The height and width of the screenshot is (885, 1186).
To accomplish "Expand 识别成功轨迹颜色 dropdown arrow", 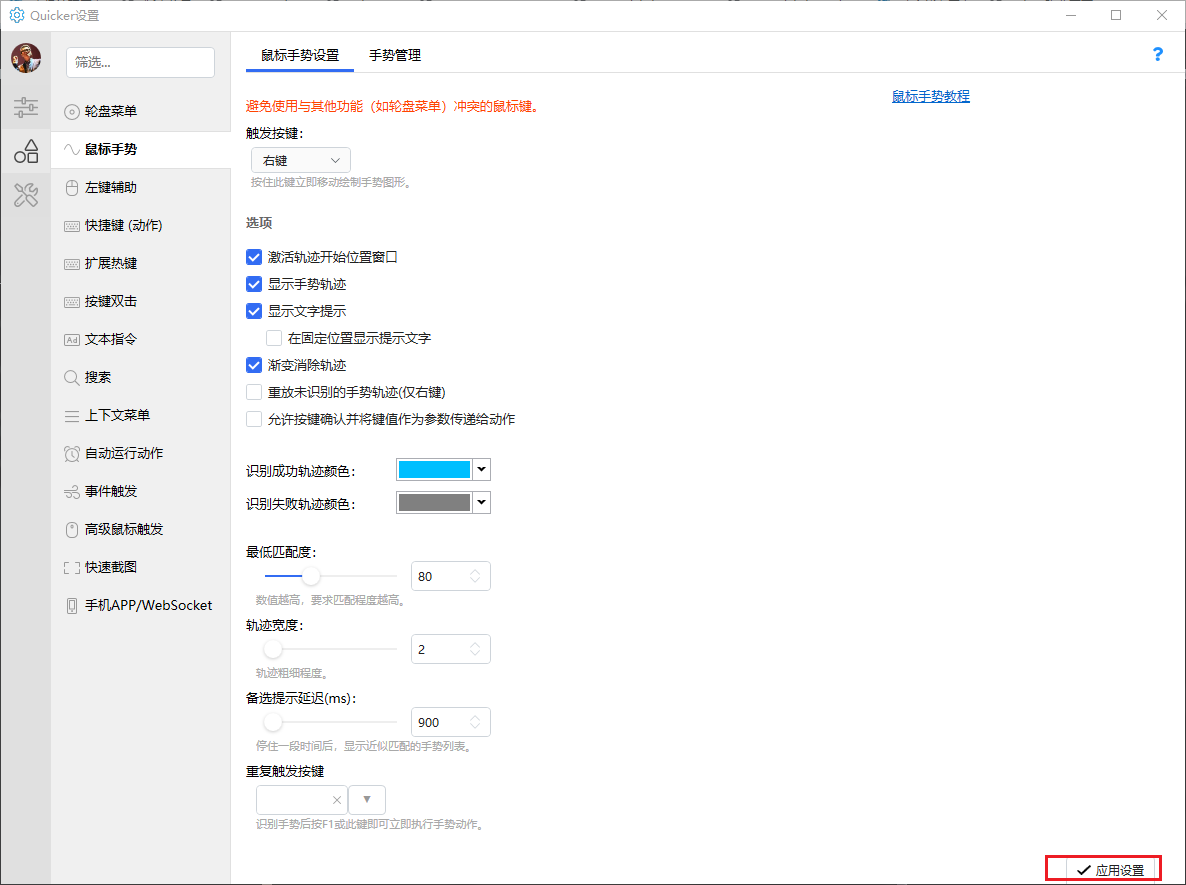I will pyautogui.click(x=481, y=470).
